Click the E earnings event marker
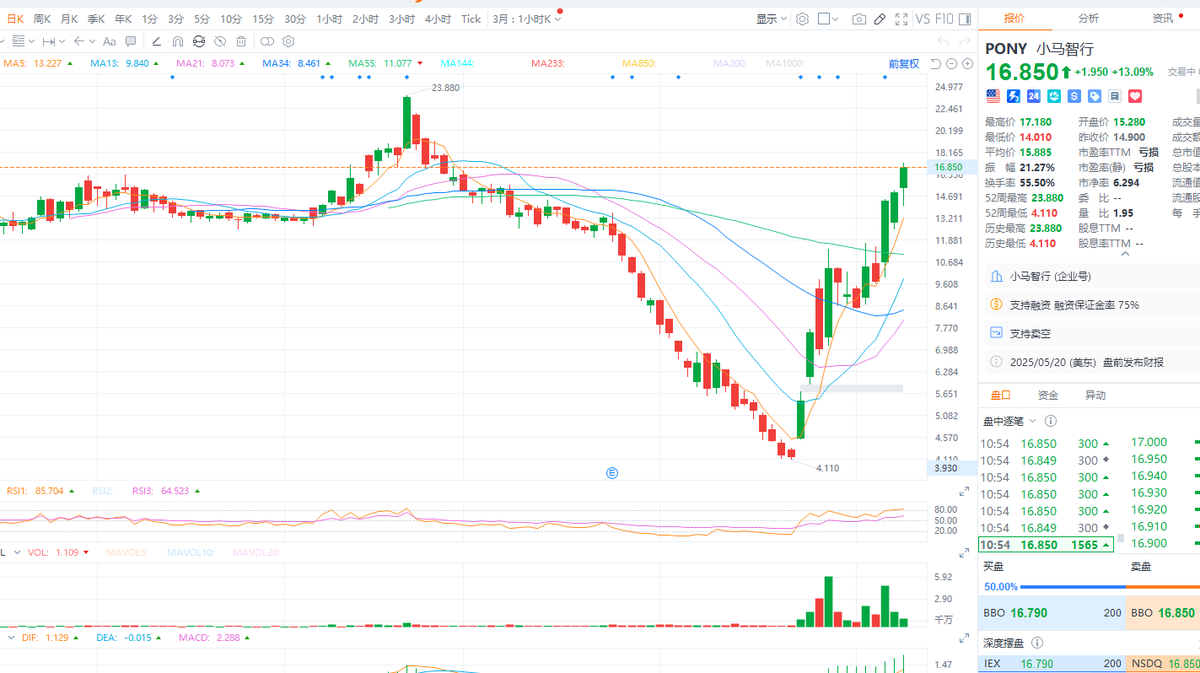Viewport: 1200px width, 673px height. click(613, 472)
